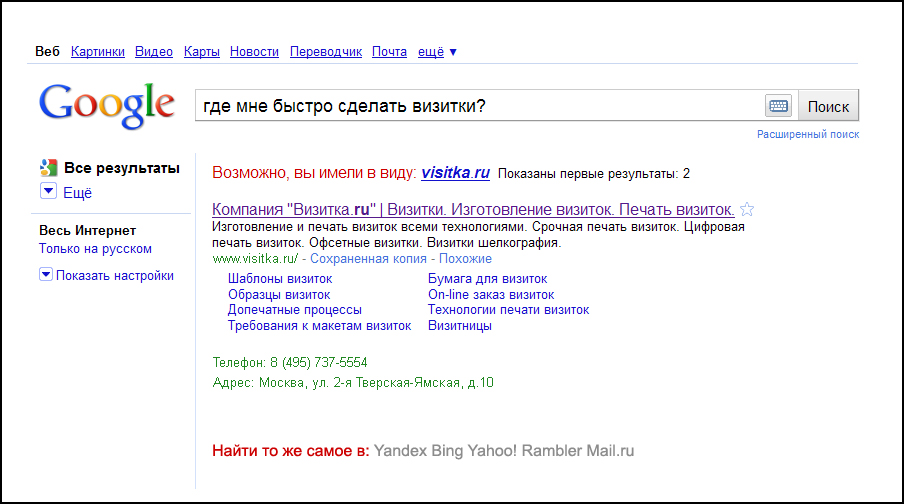Click the Адрес: Москва address line
Screen dimensions: 904x504
tap(353, 382)
